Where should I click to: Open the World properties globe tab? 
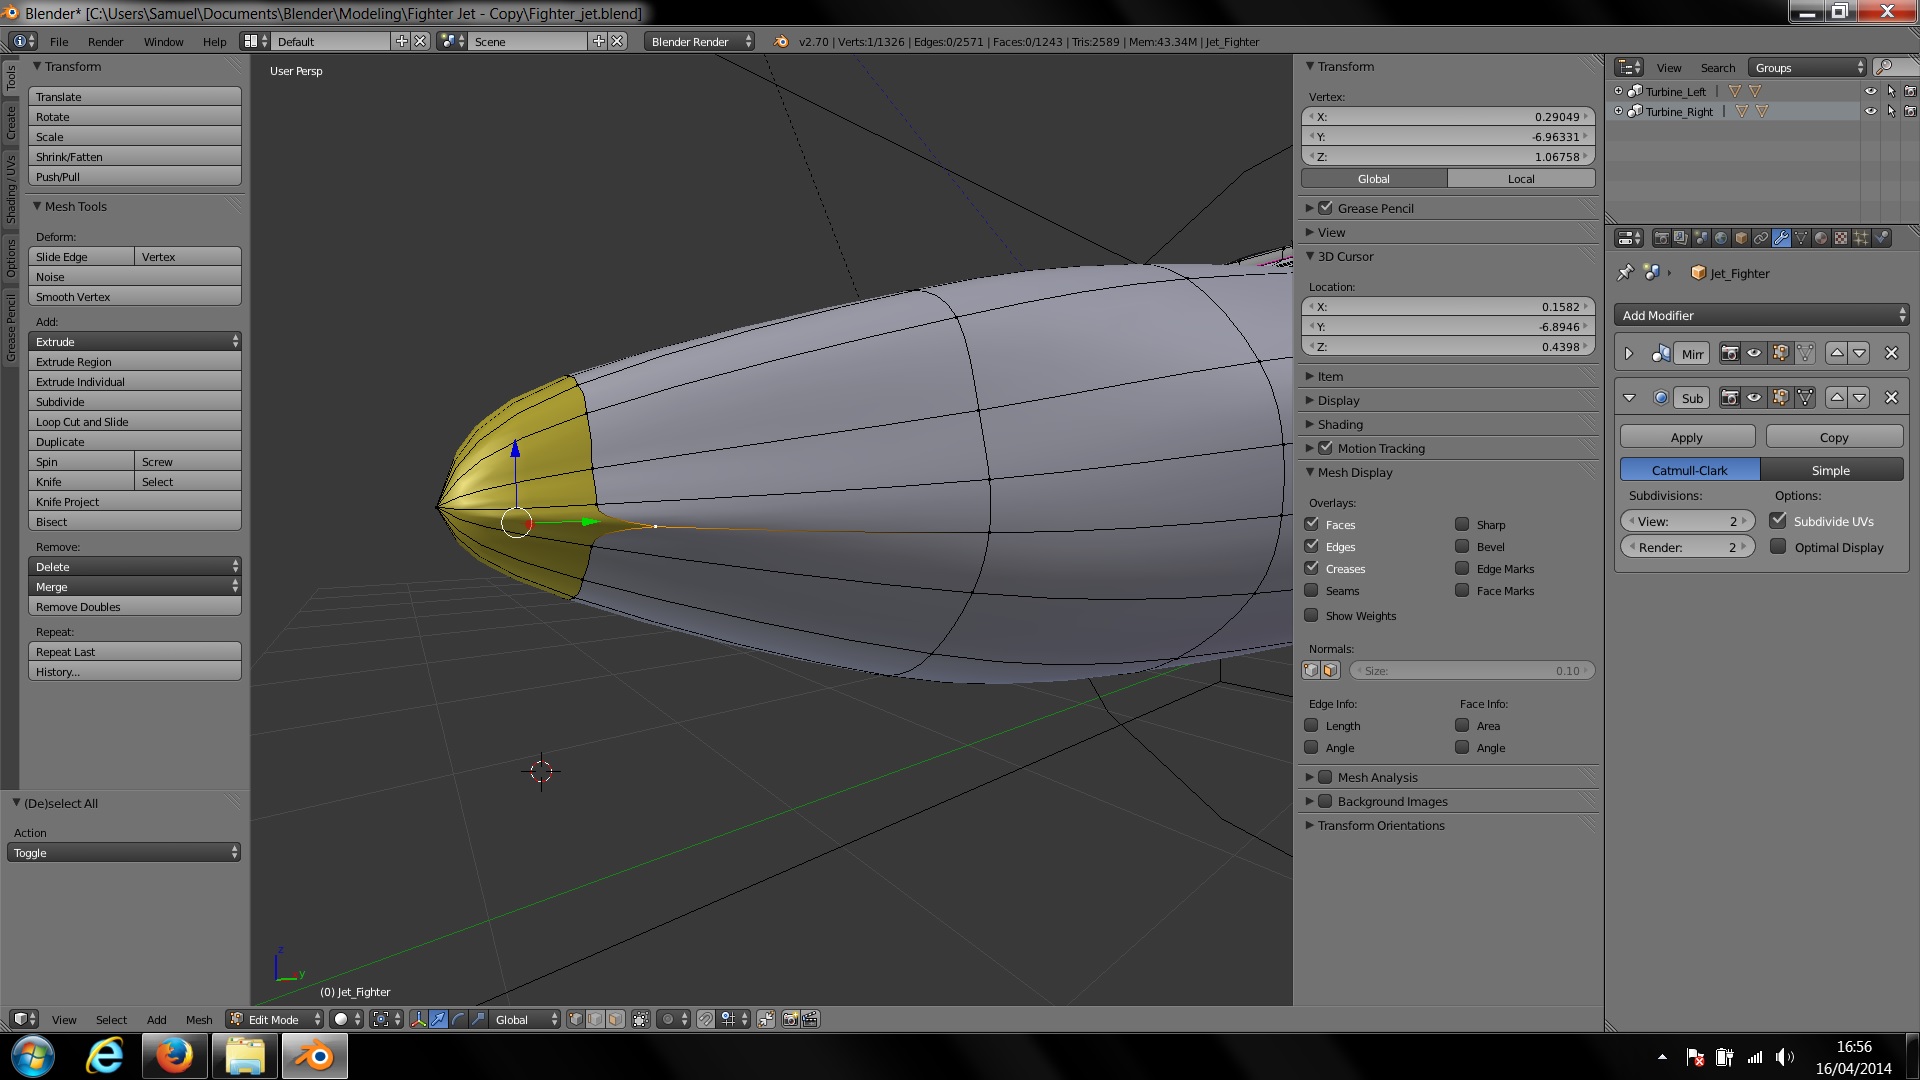tap(1721, 238)
